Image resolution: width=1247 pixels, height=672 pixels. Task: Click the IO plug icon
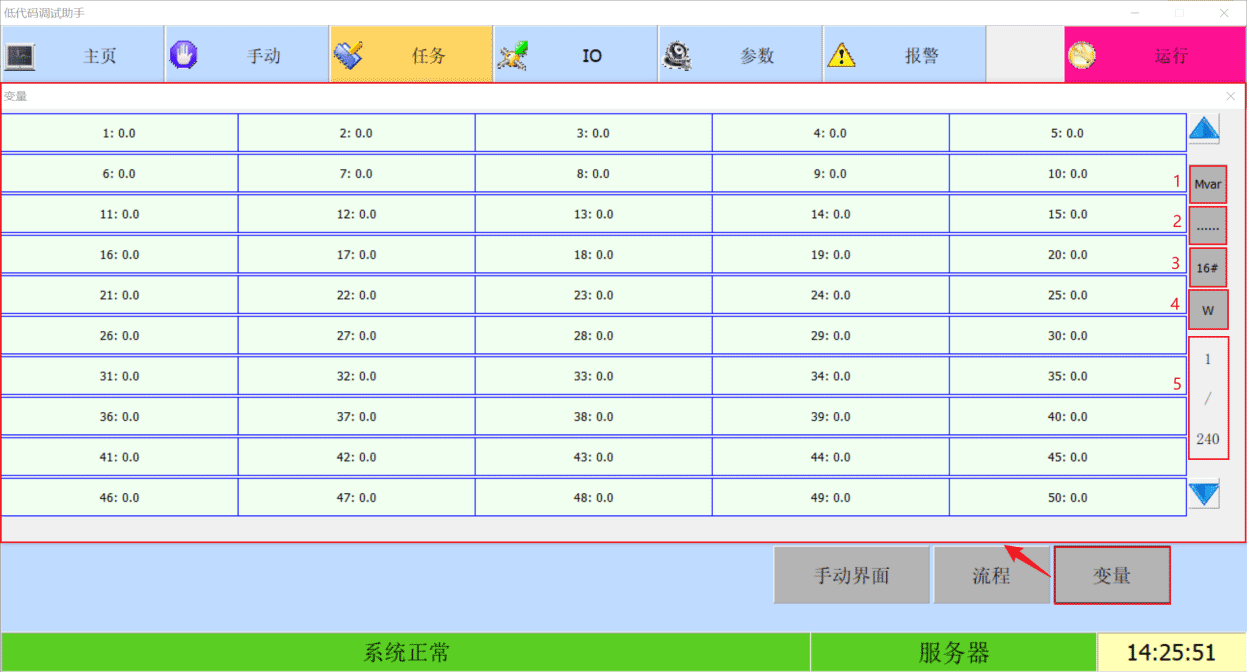point(513,55)
